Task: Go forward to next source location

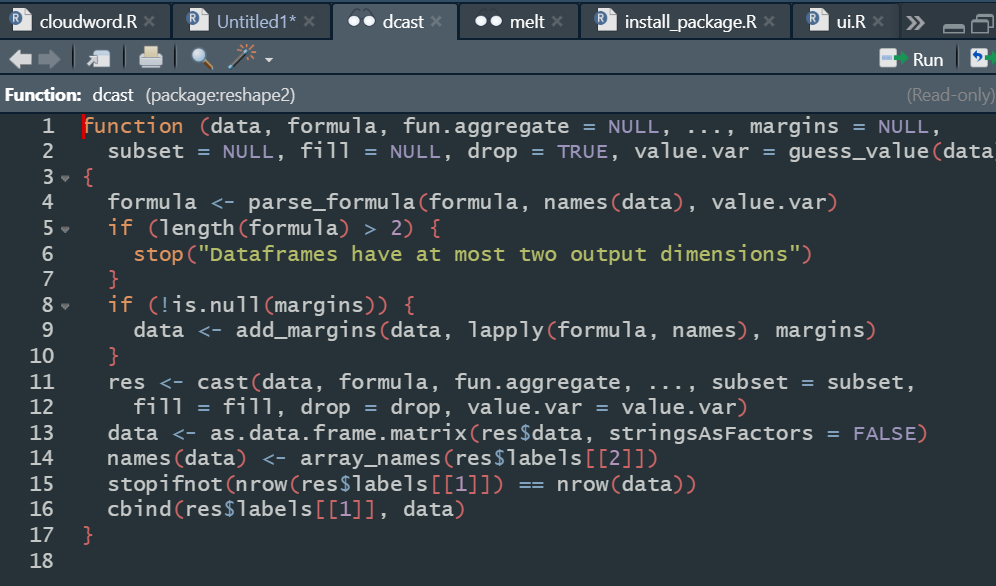Action: 49,59
